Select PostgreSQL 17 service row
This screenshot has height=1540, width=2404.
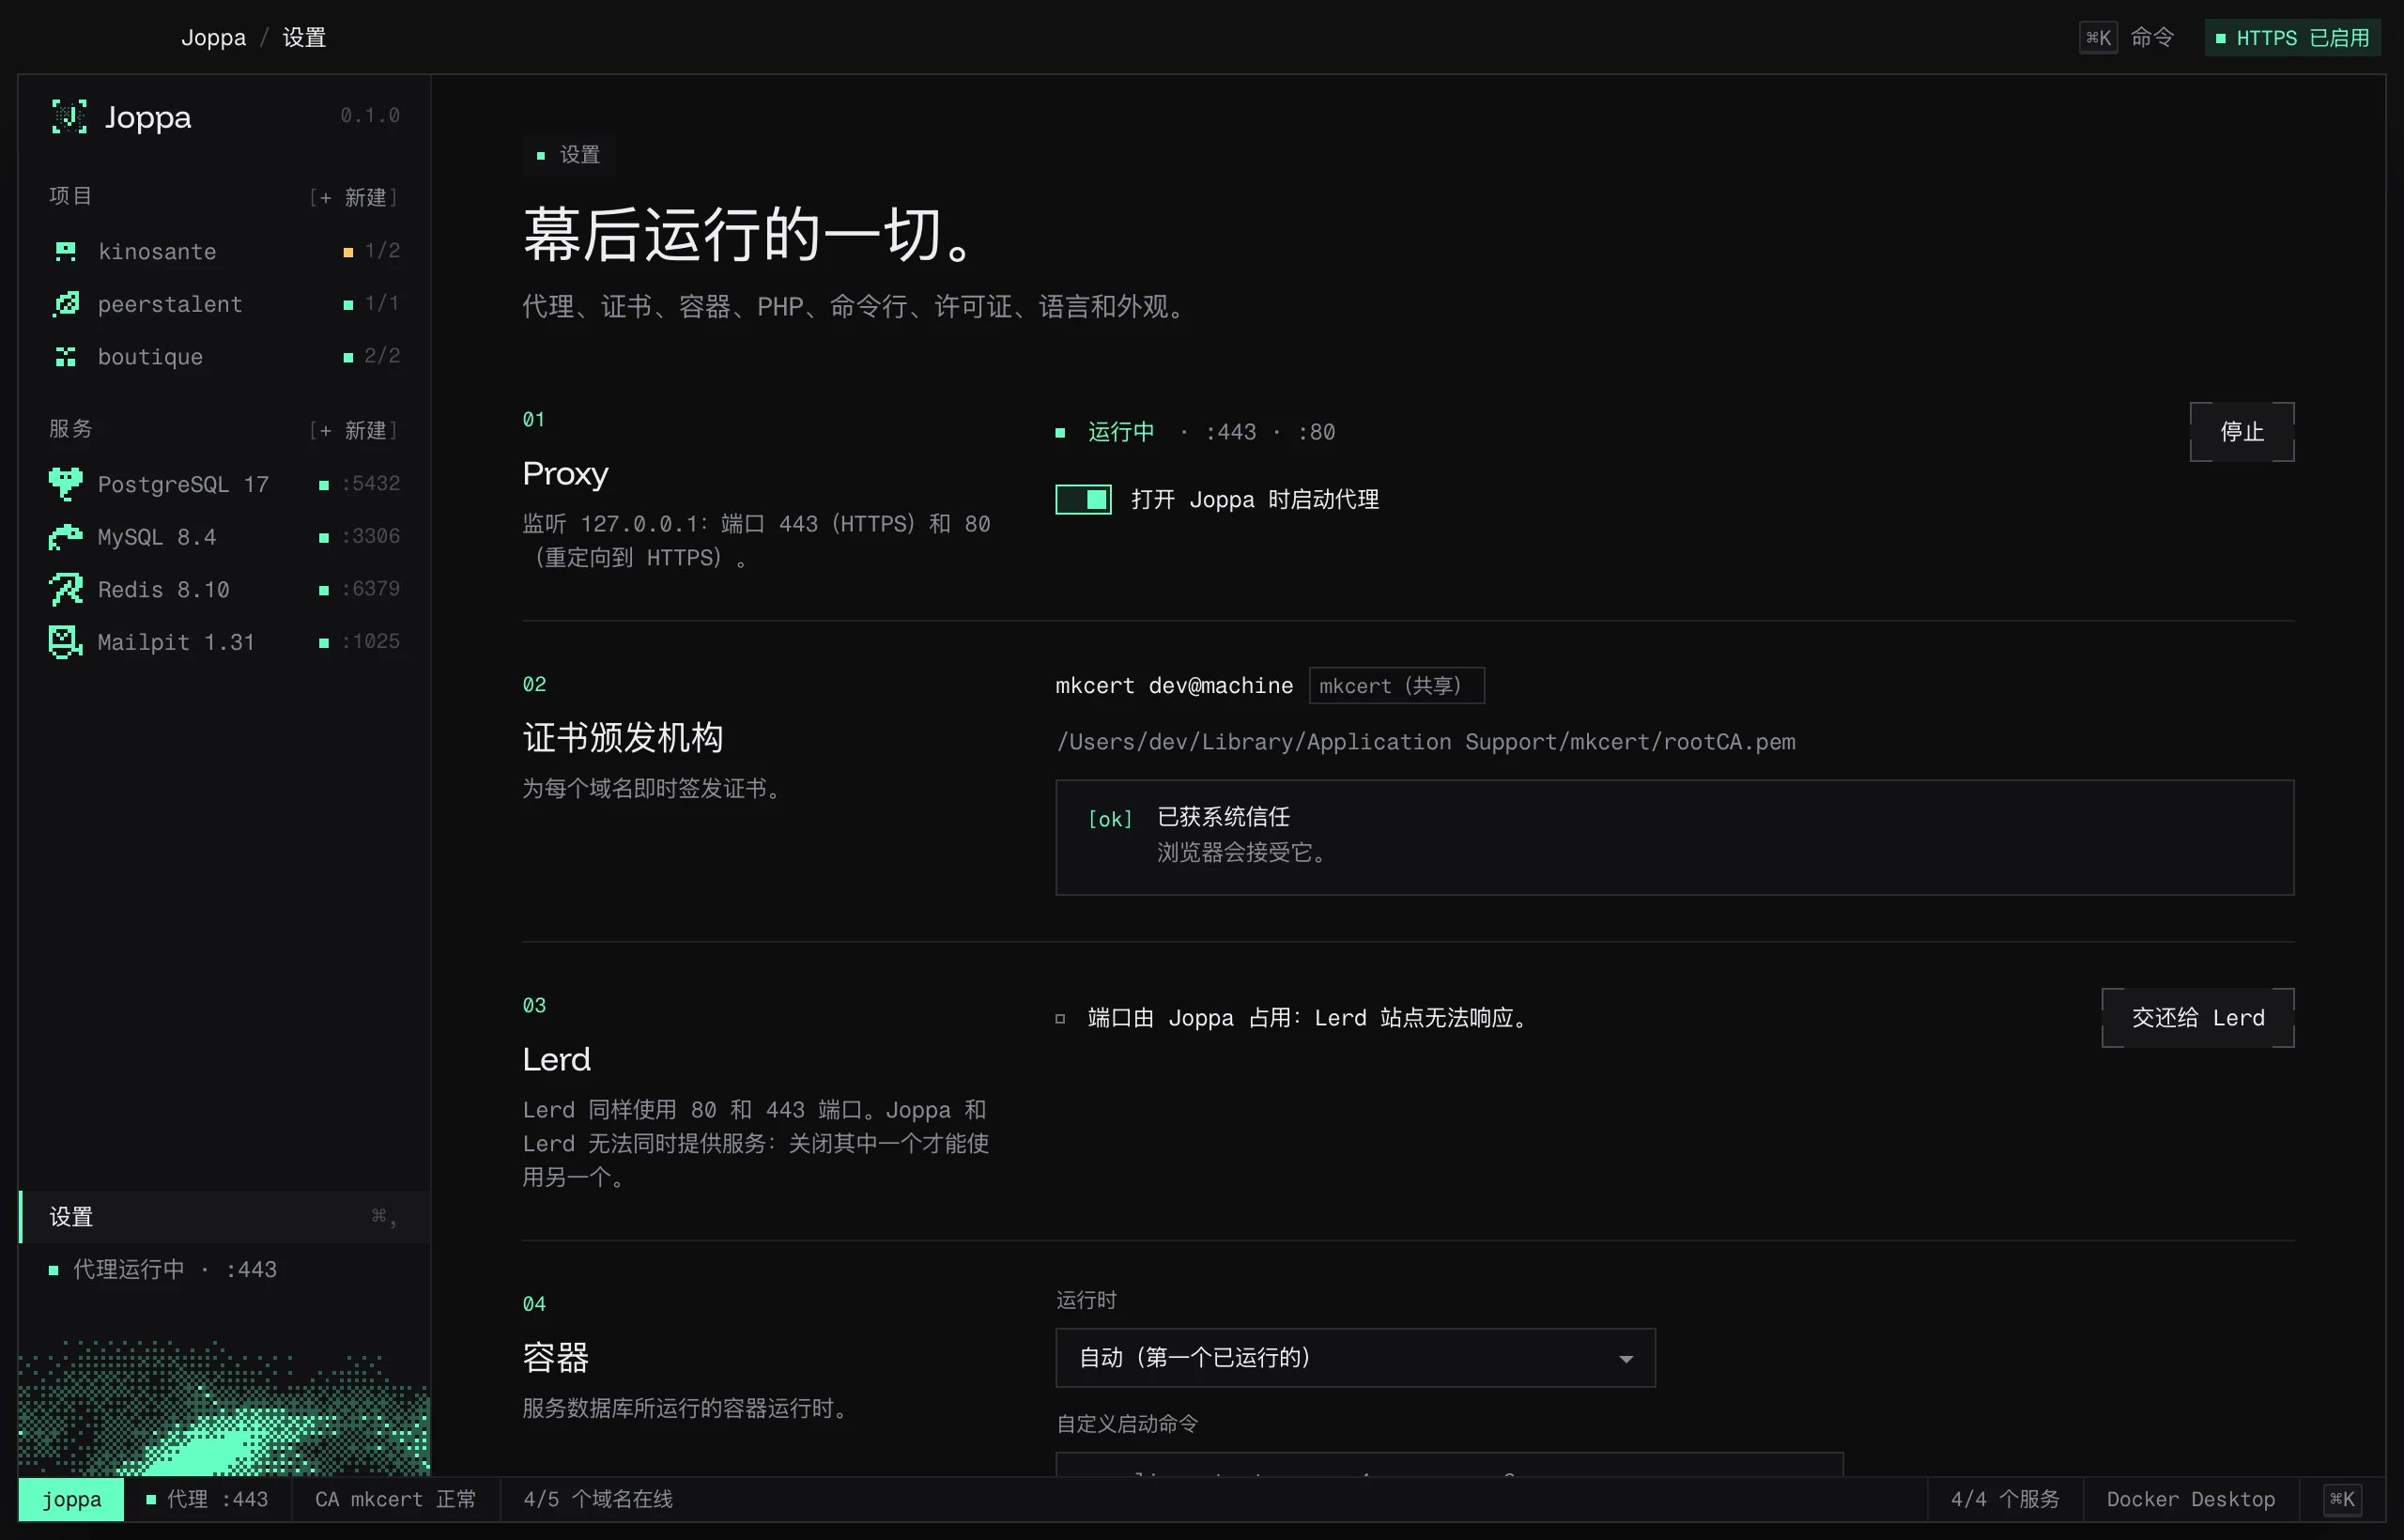225,484
